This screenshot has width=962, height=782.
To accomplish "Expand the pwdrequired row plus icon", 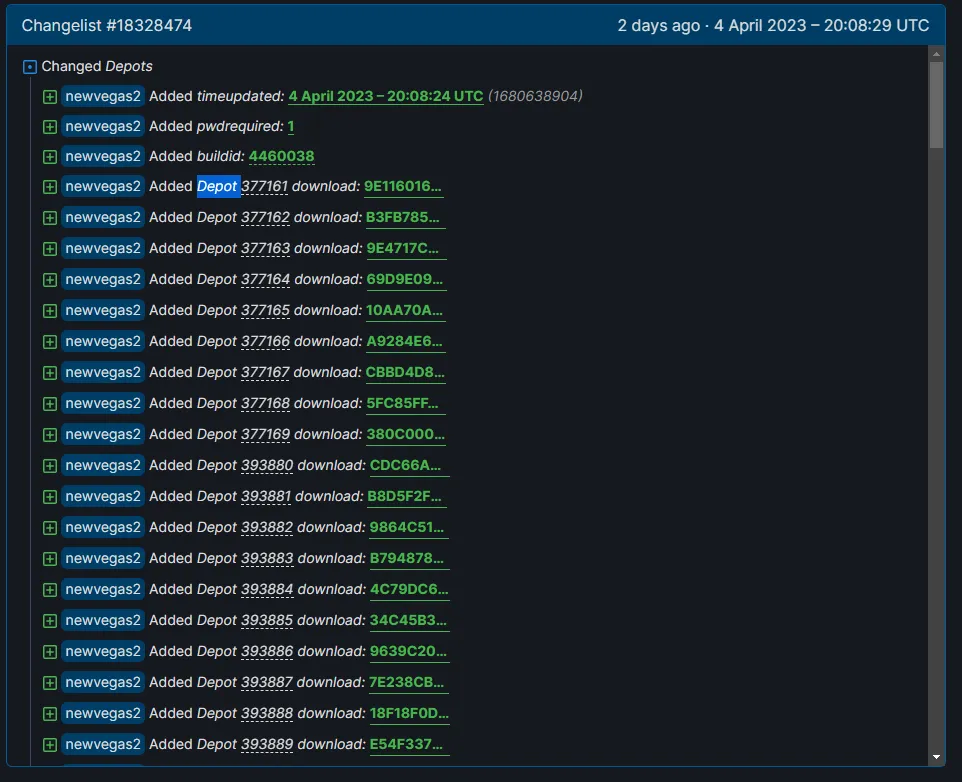I will pyautogui.click(x=50, y=127).
